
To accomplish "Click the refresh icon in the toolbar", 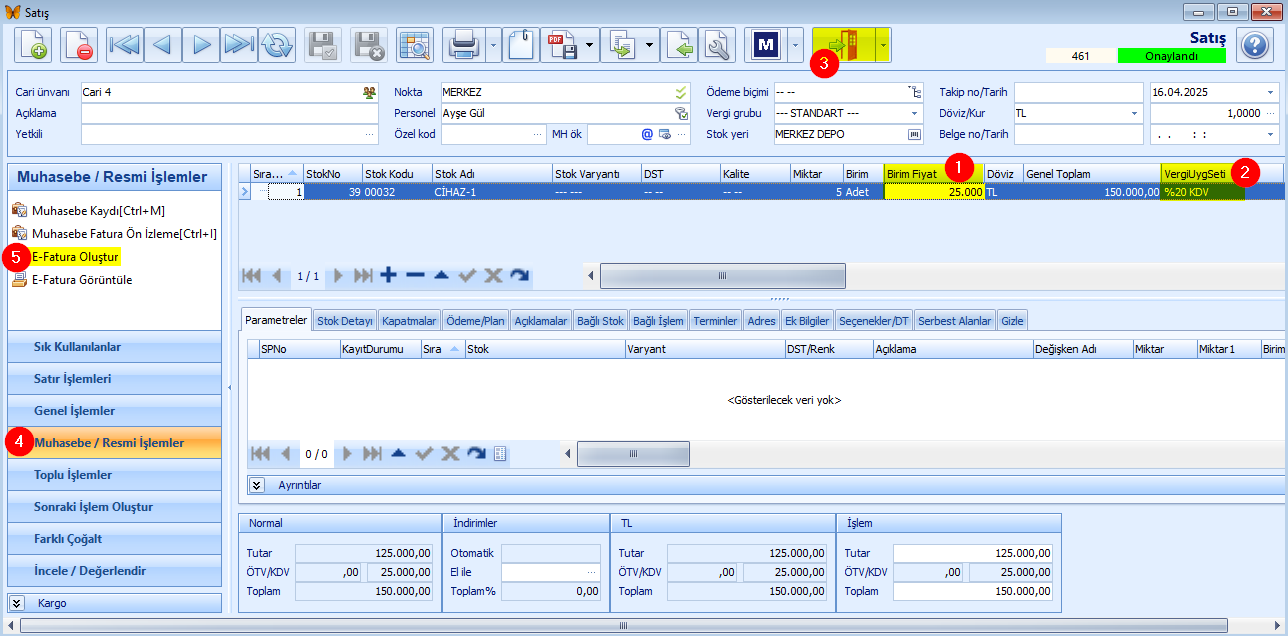I will pyautogui.click(x=277, y=45).
